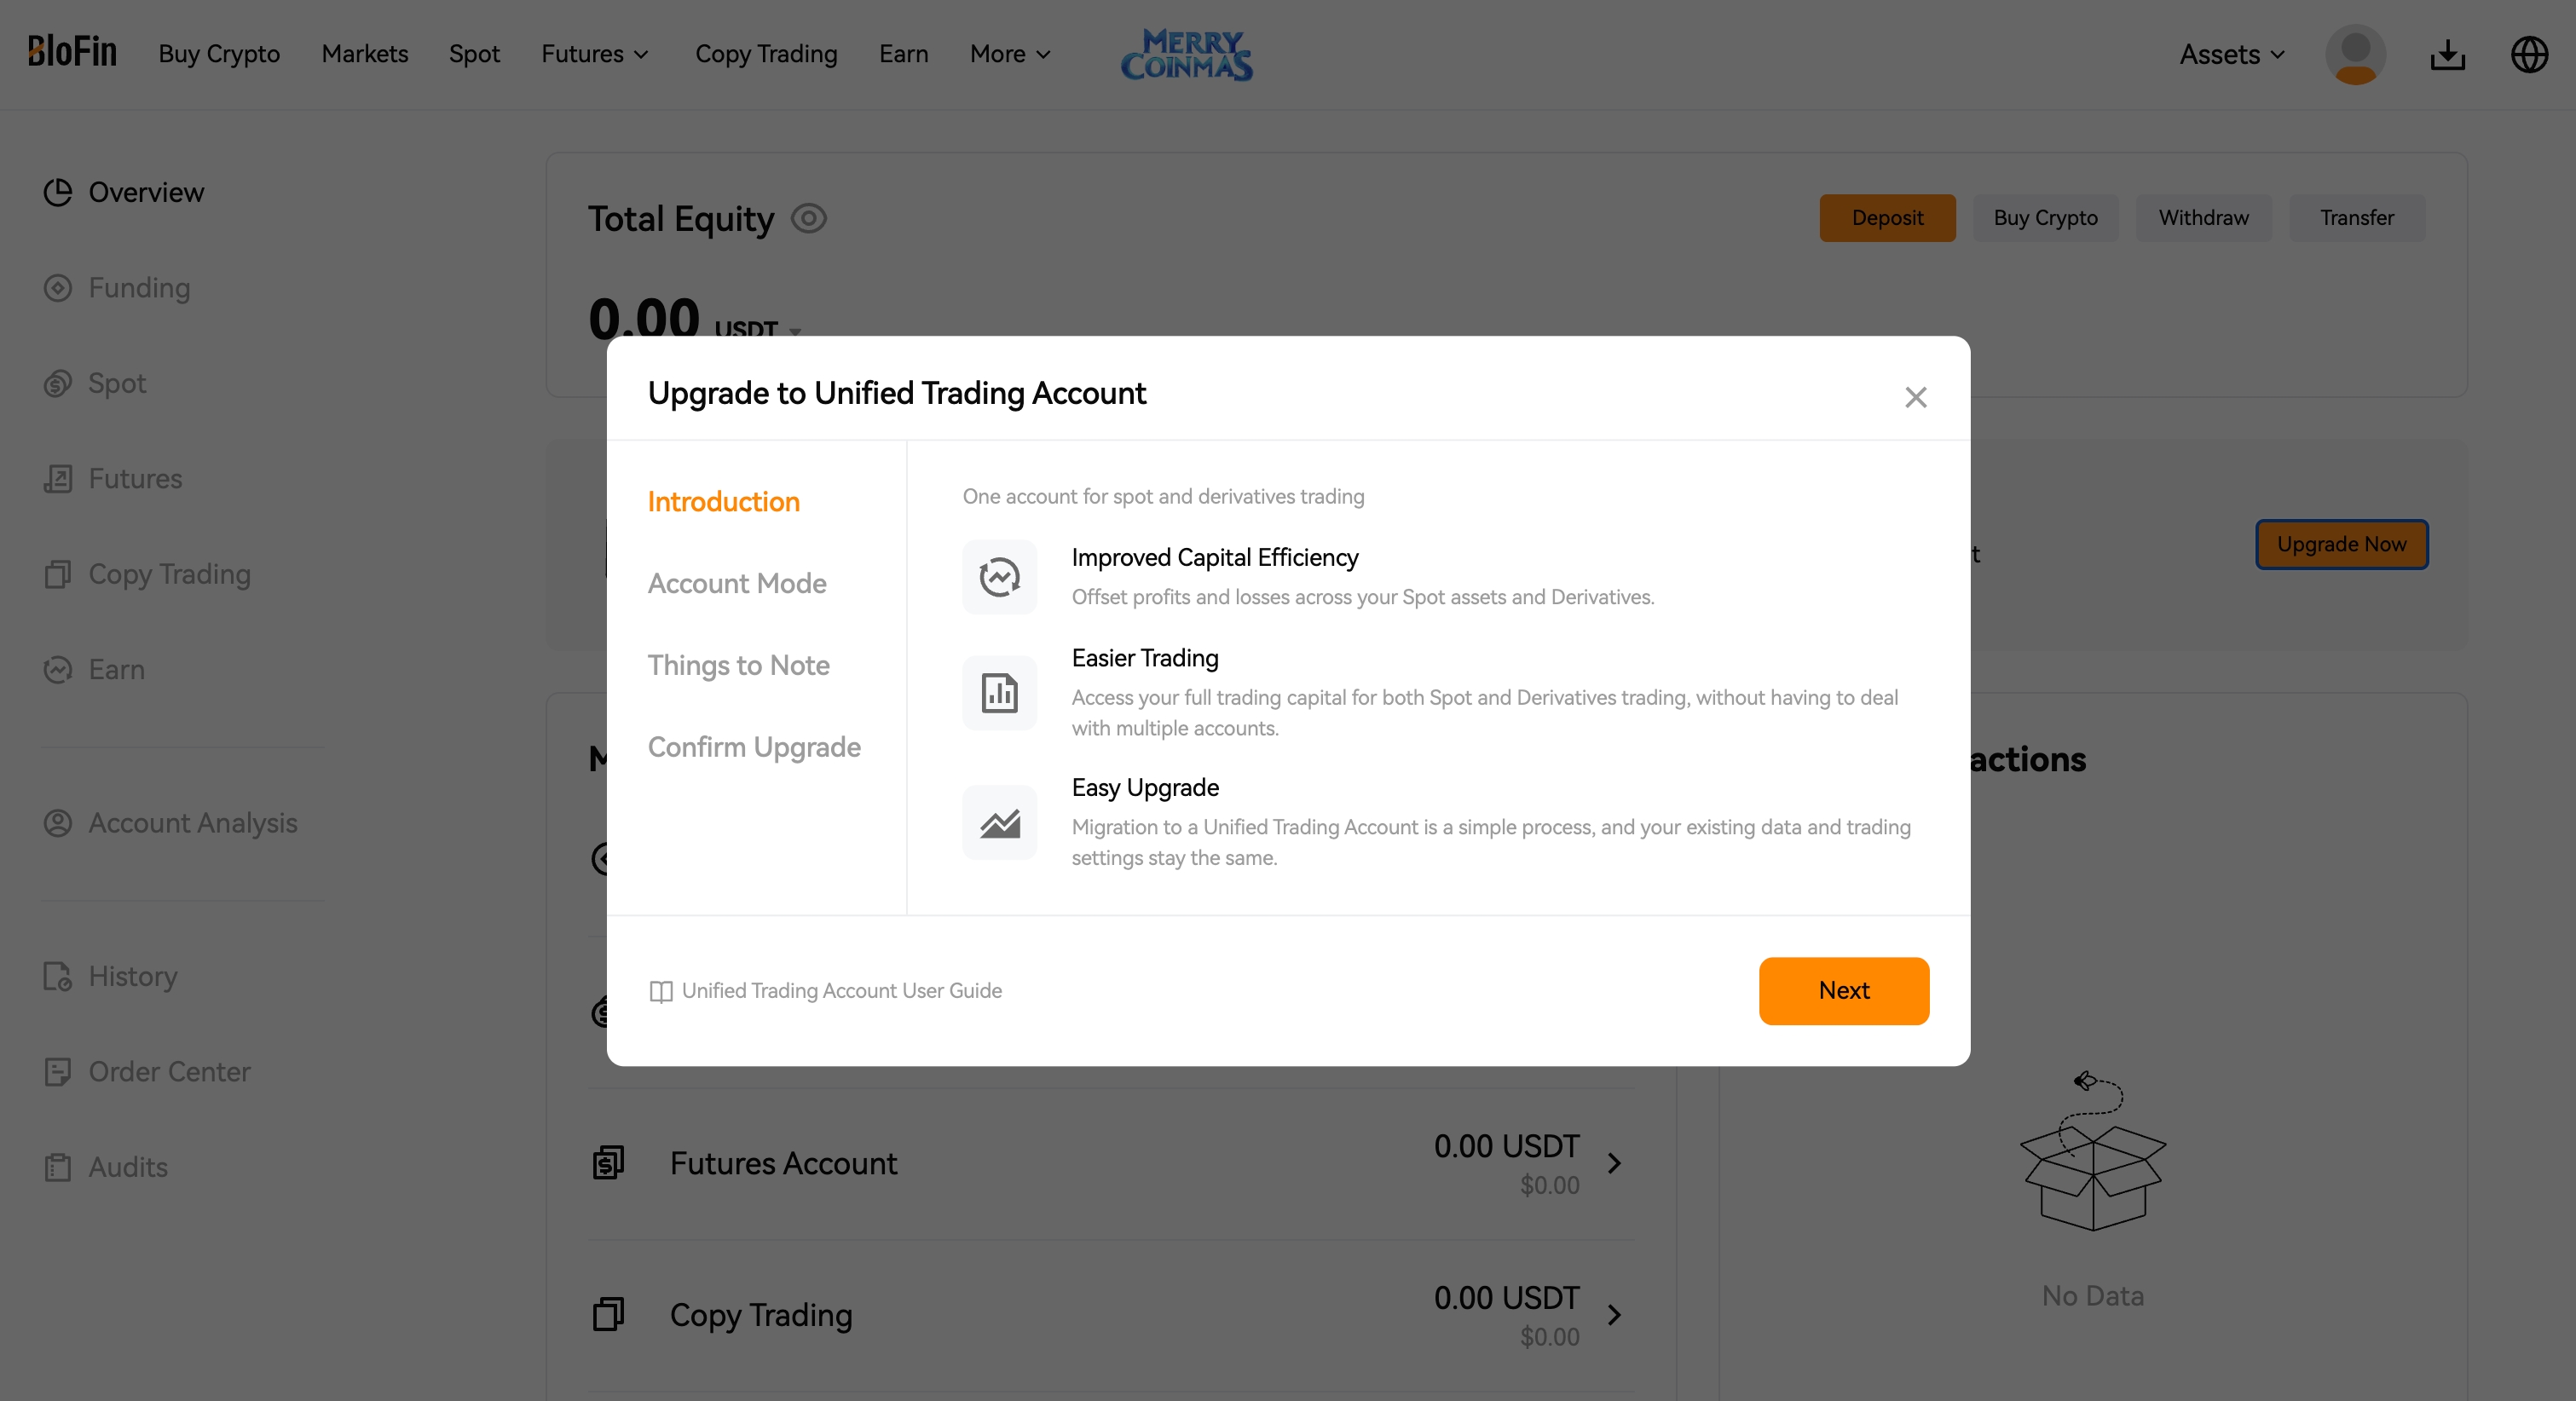The height and width of the screenshot is (1401, 2576).
Task: Open Buy Crypto in top navigation
Action: [x=219, y=54]
